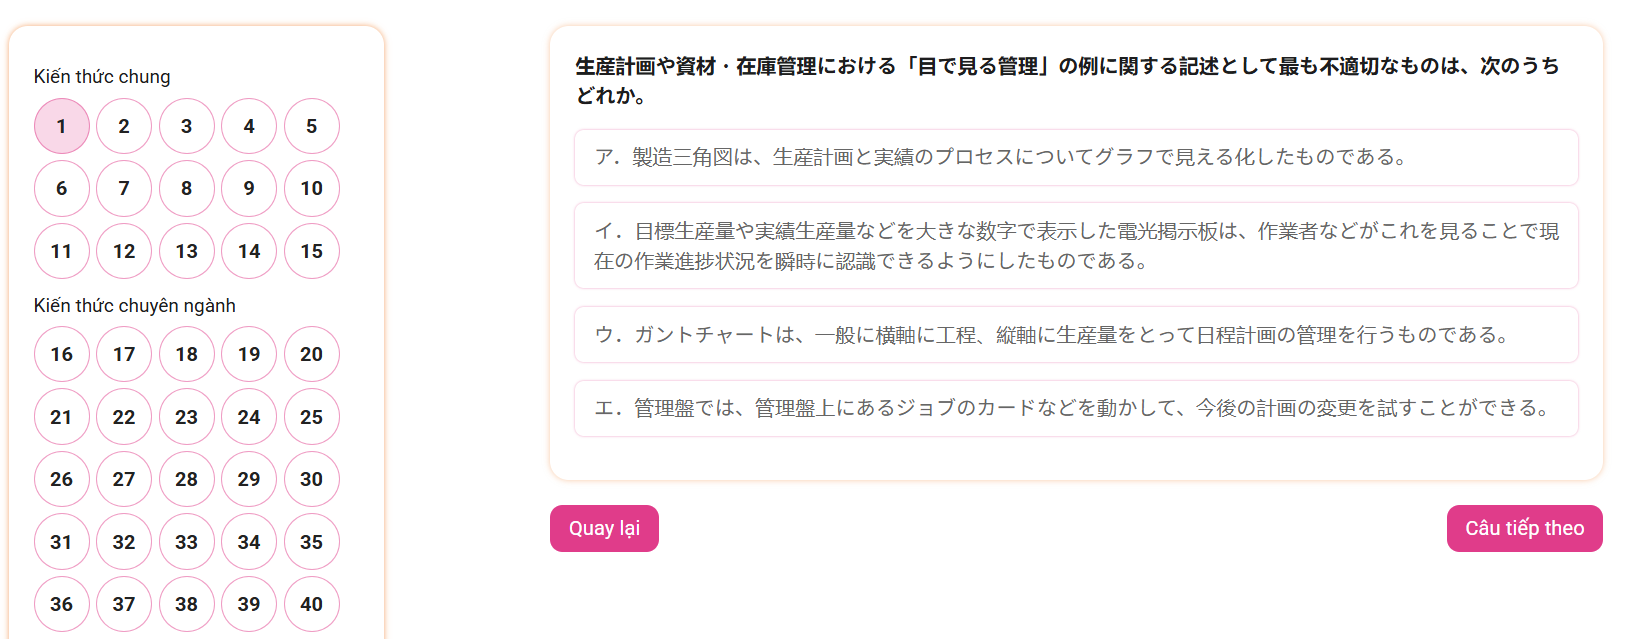Jump to question 16
This screenshot has width=1641, height=639.
click(62, 354)
